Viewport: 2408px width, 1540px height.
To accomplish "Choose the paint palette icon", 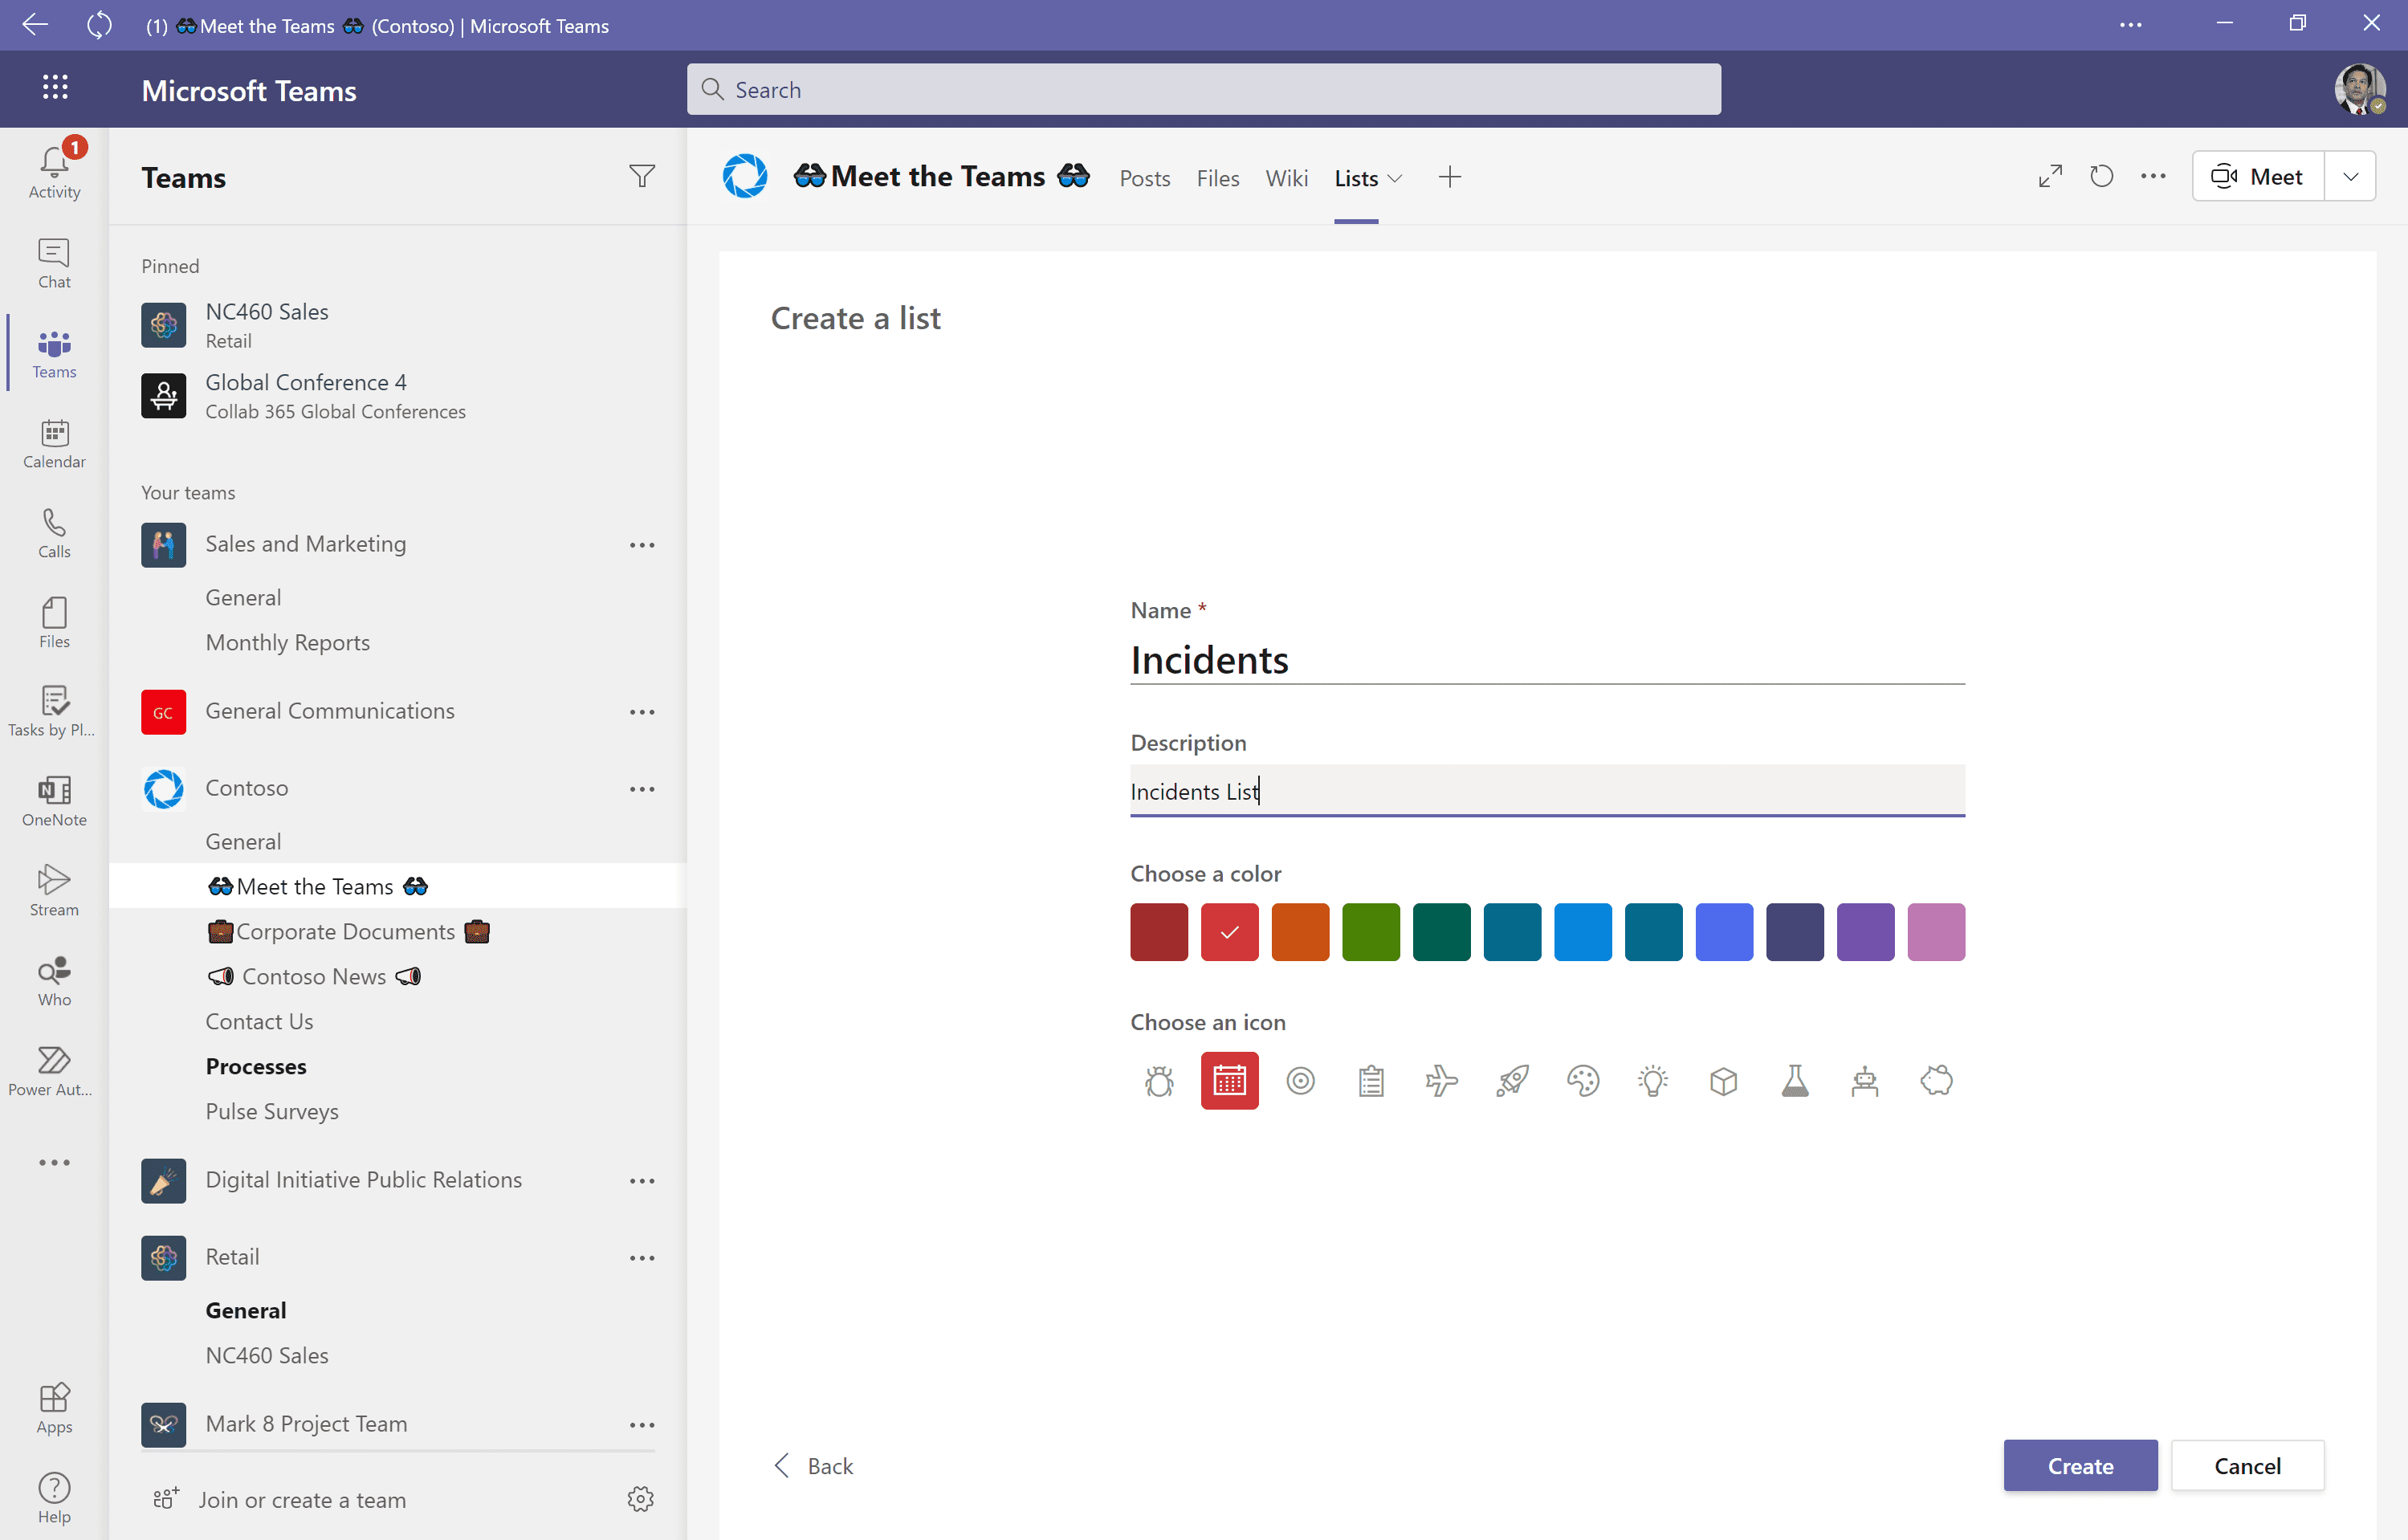I will coord(1583,1081).
